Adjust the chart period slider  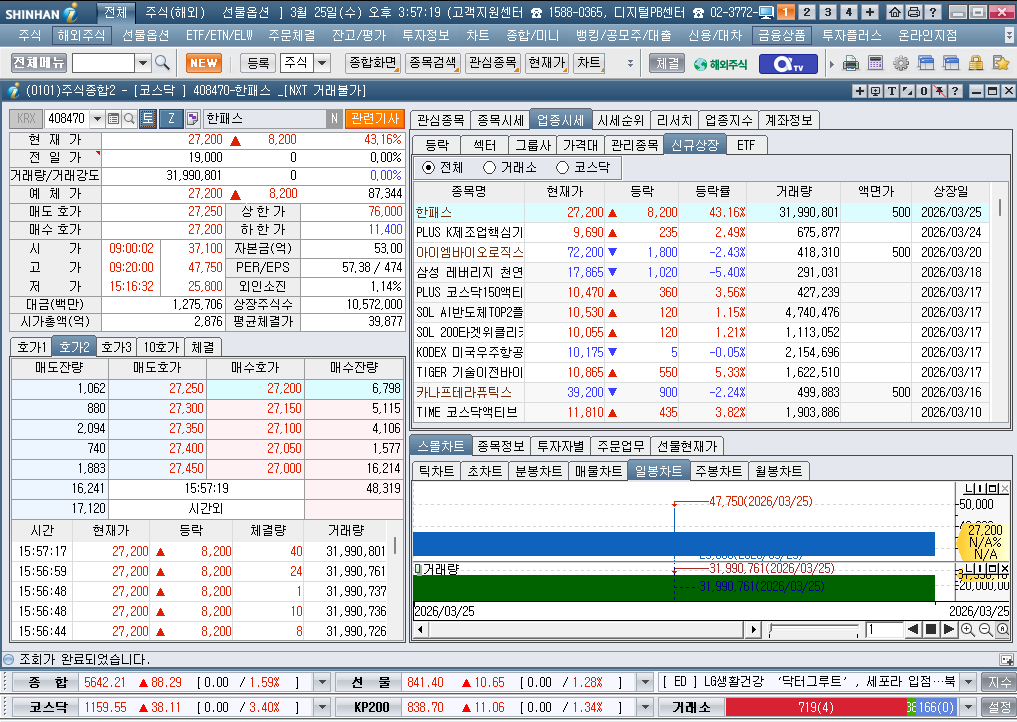click(813, 629)
